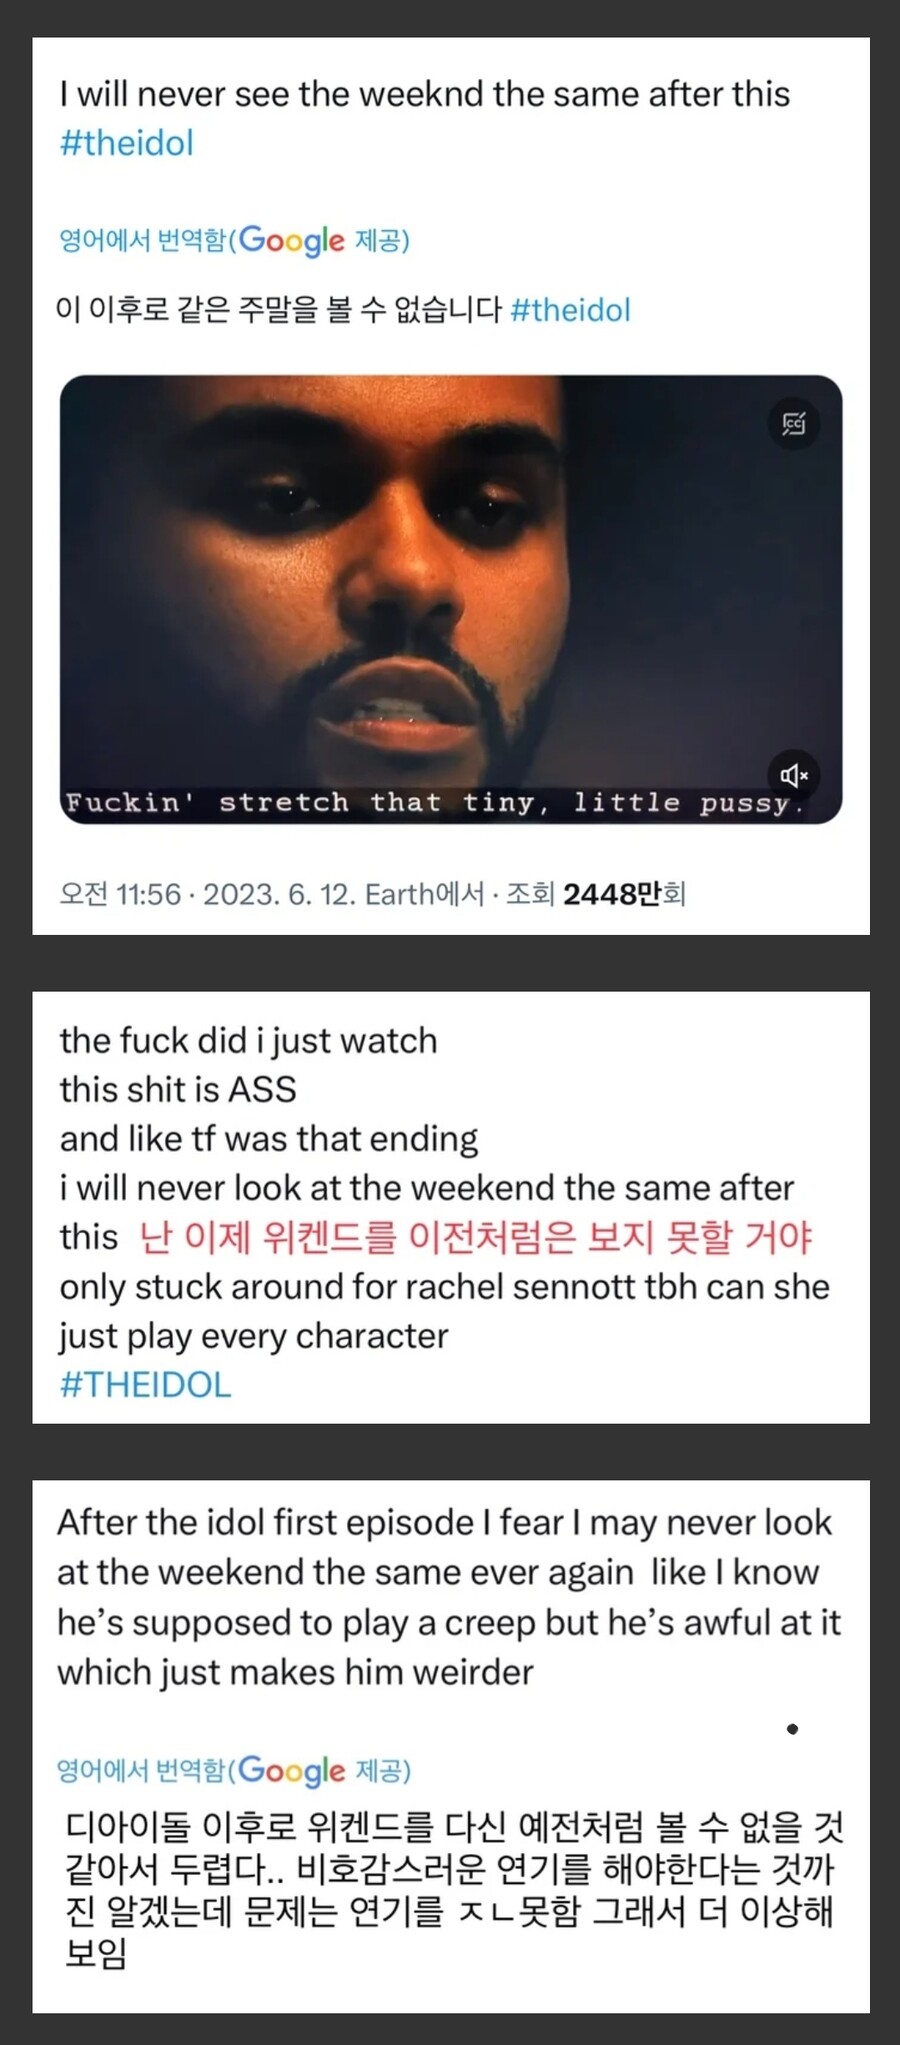Open the #theidol hashtag in first tweet

pos(127,143)
